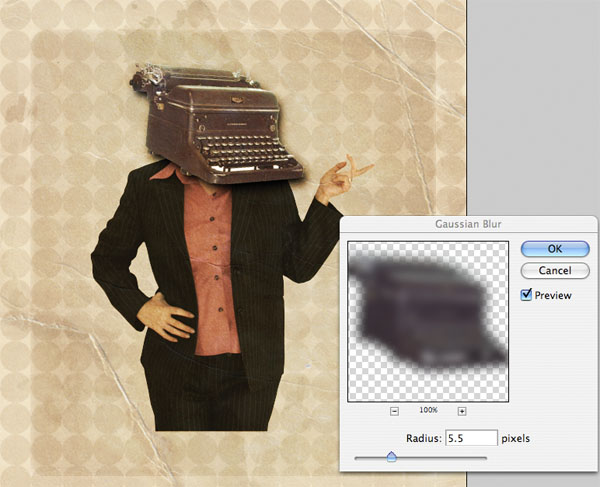Image resolution: width=600 pixels, height=487 pixels.
Task: Cancel the Gaussian Blur dialog
Action: 555,270
